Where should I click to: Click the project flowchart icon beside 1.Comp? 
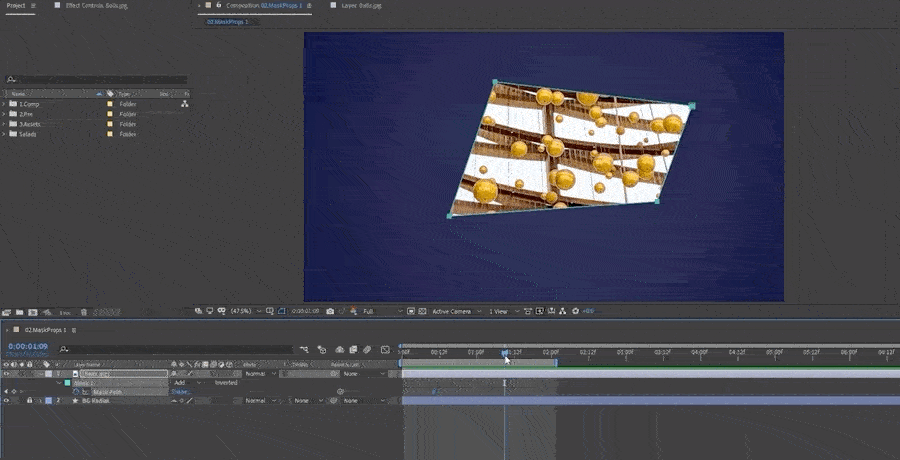pyautogui.click(x=184, y=104)
